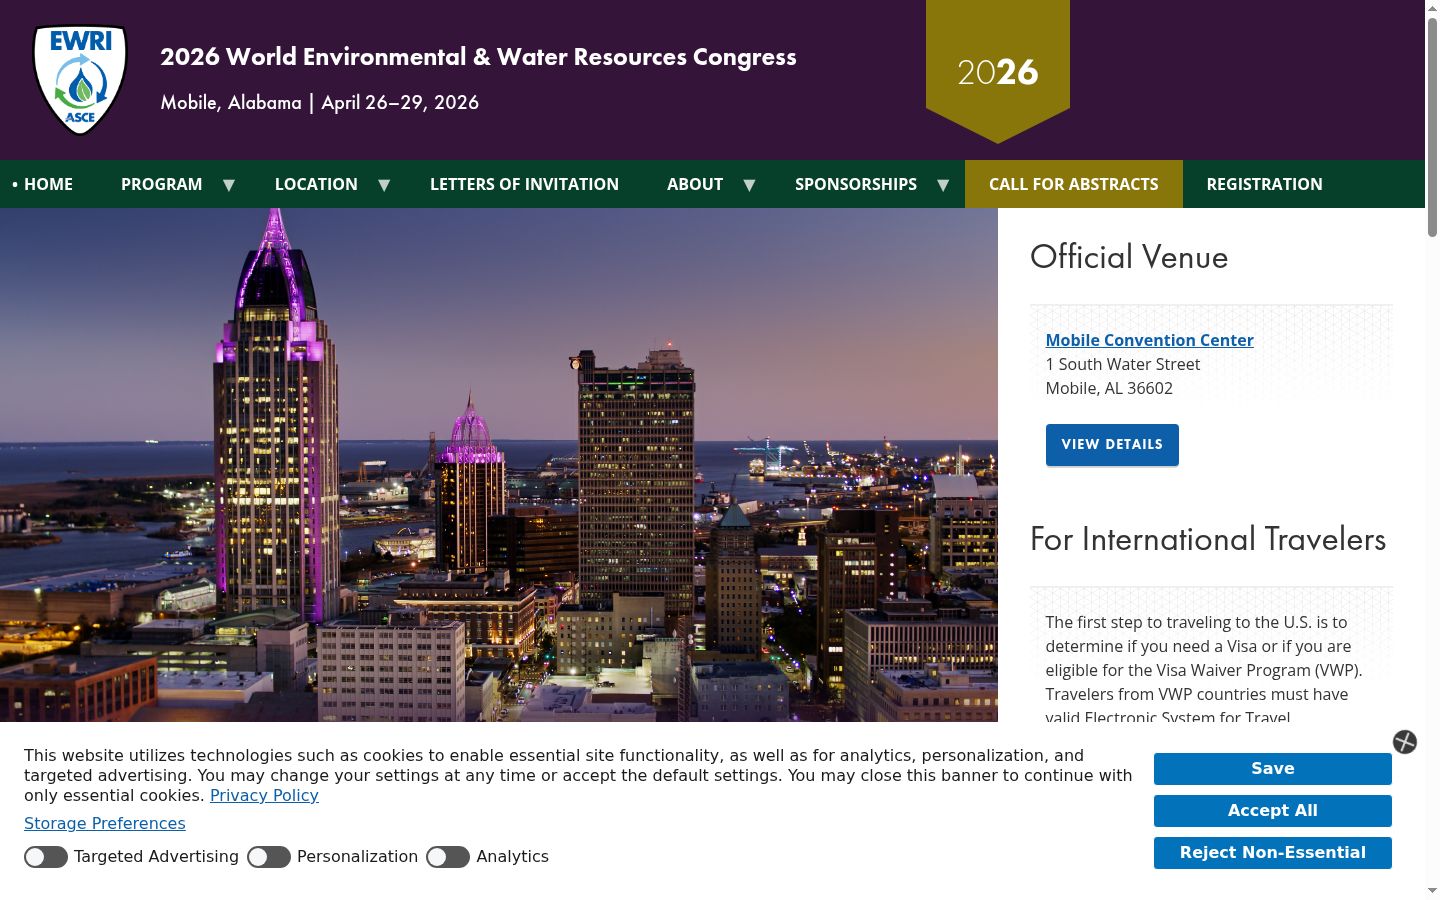Click the 2026 gold banner badge
1440x900 pixels.
tap(998, 72)
